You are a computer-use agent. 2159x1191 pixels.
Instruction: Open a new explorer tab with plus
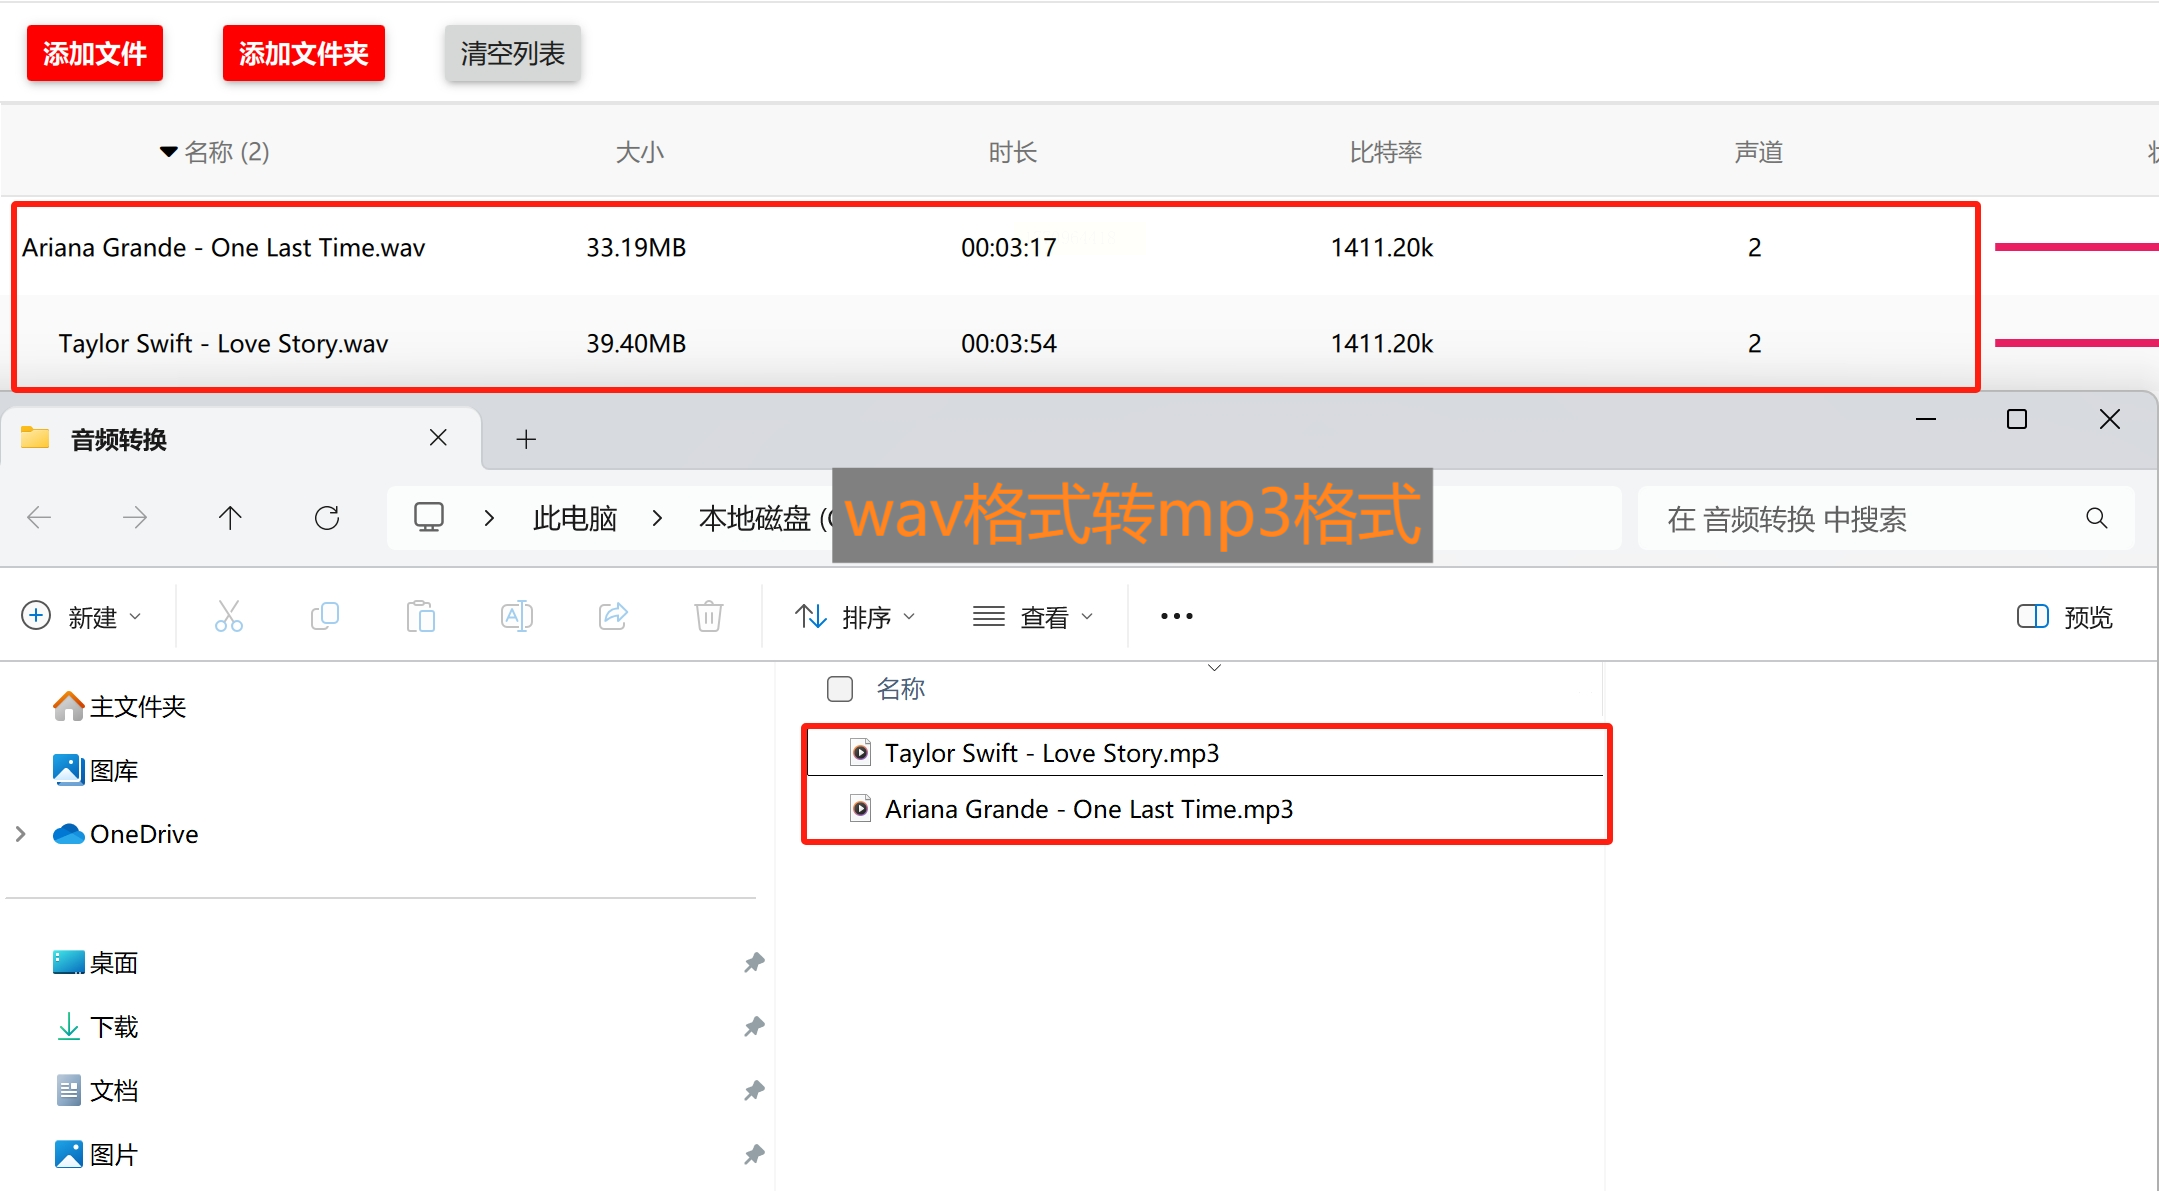tap(526, 439)
